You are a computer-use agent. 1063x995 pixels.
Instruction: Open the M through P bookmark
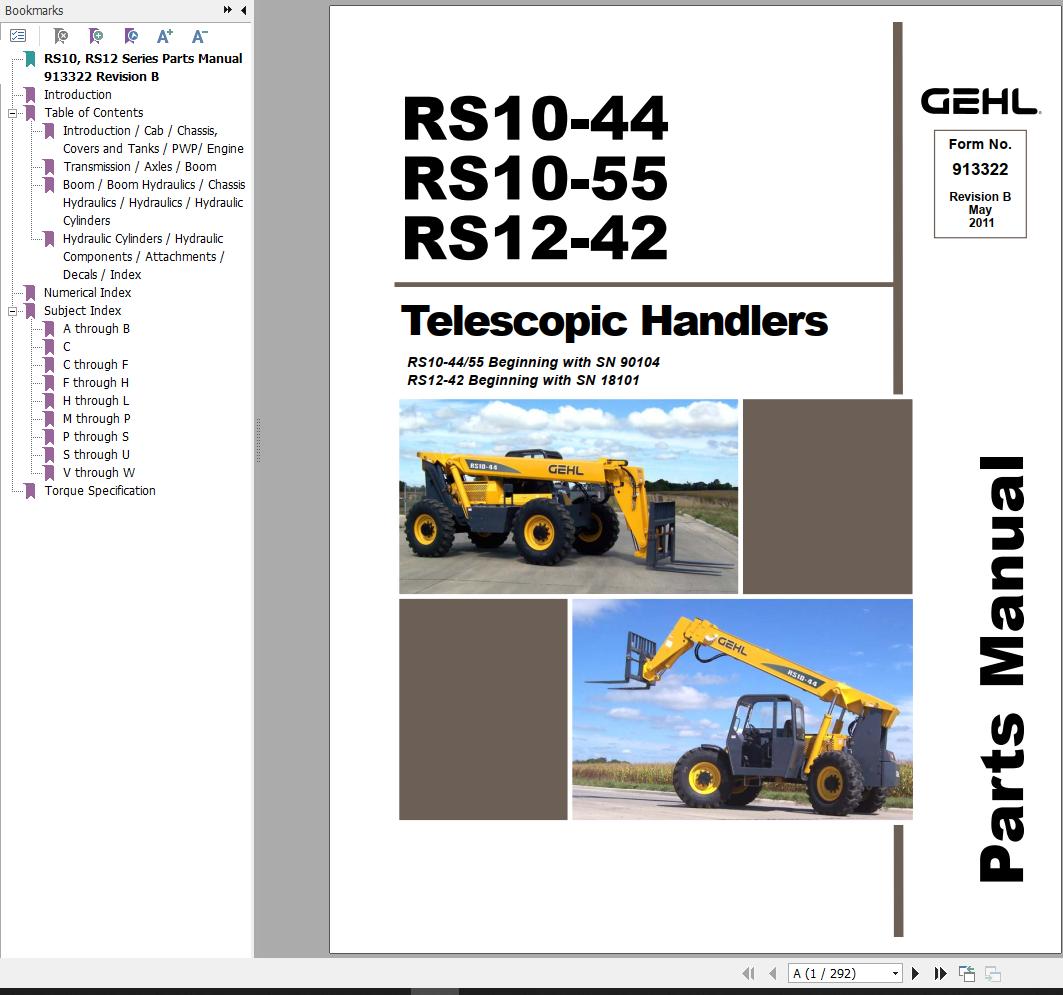click(97, 418)
